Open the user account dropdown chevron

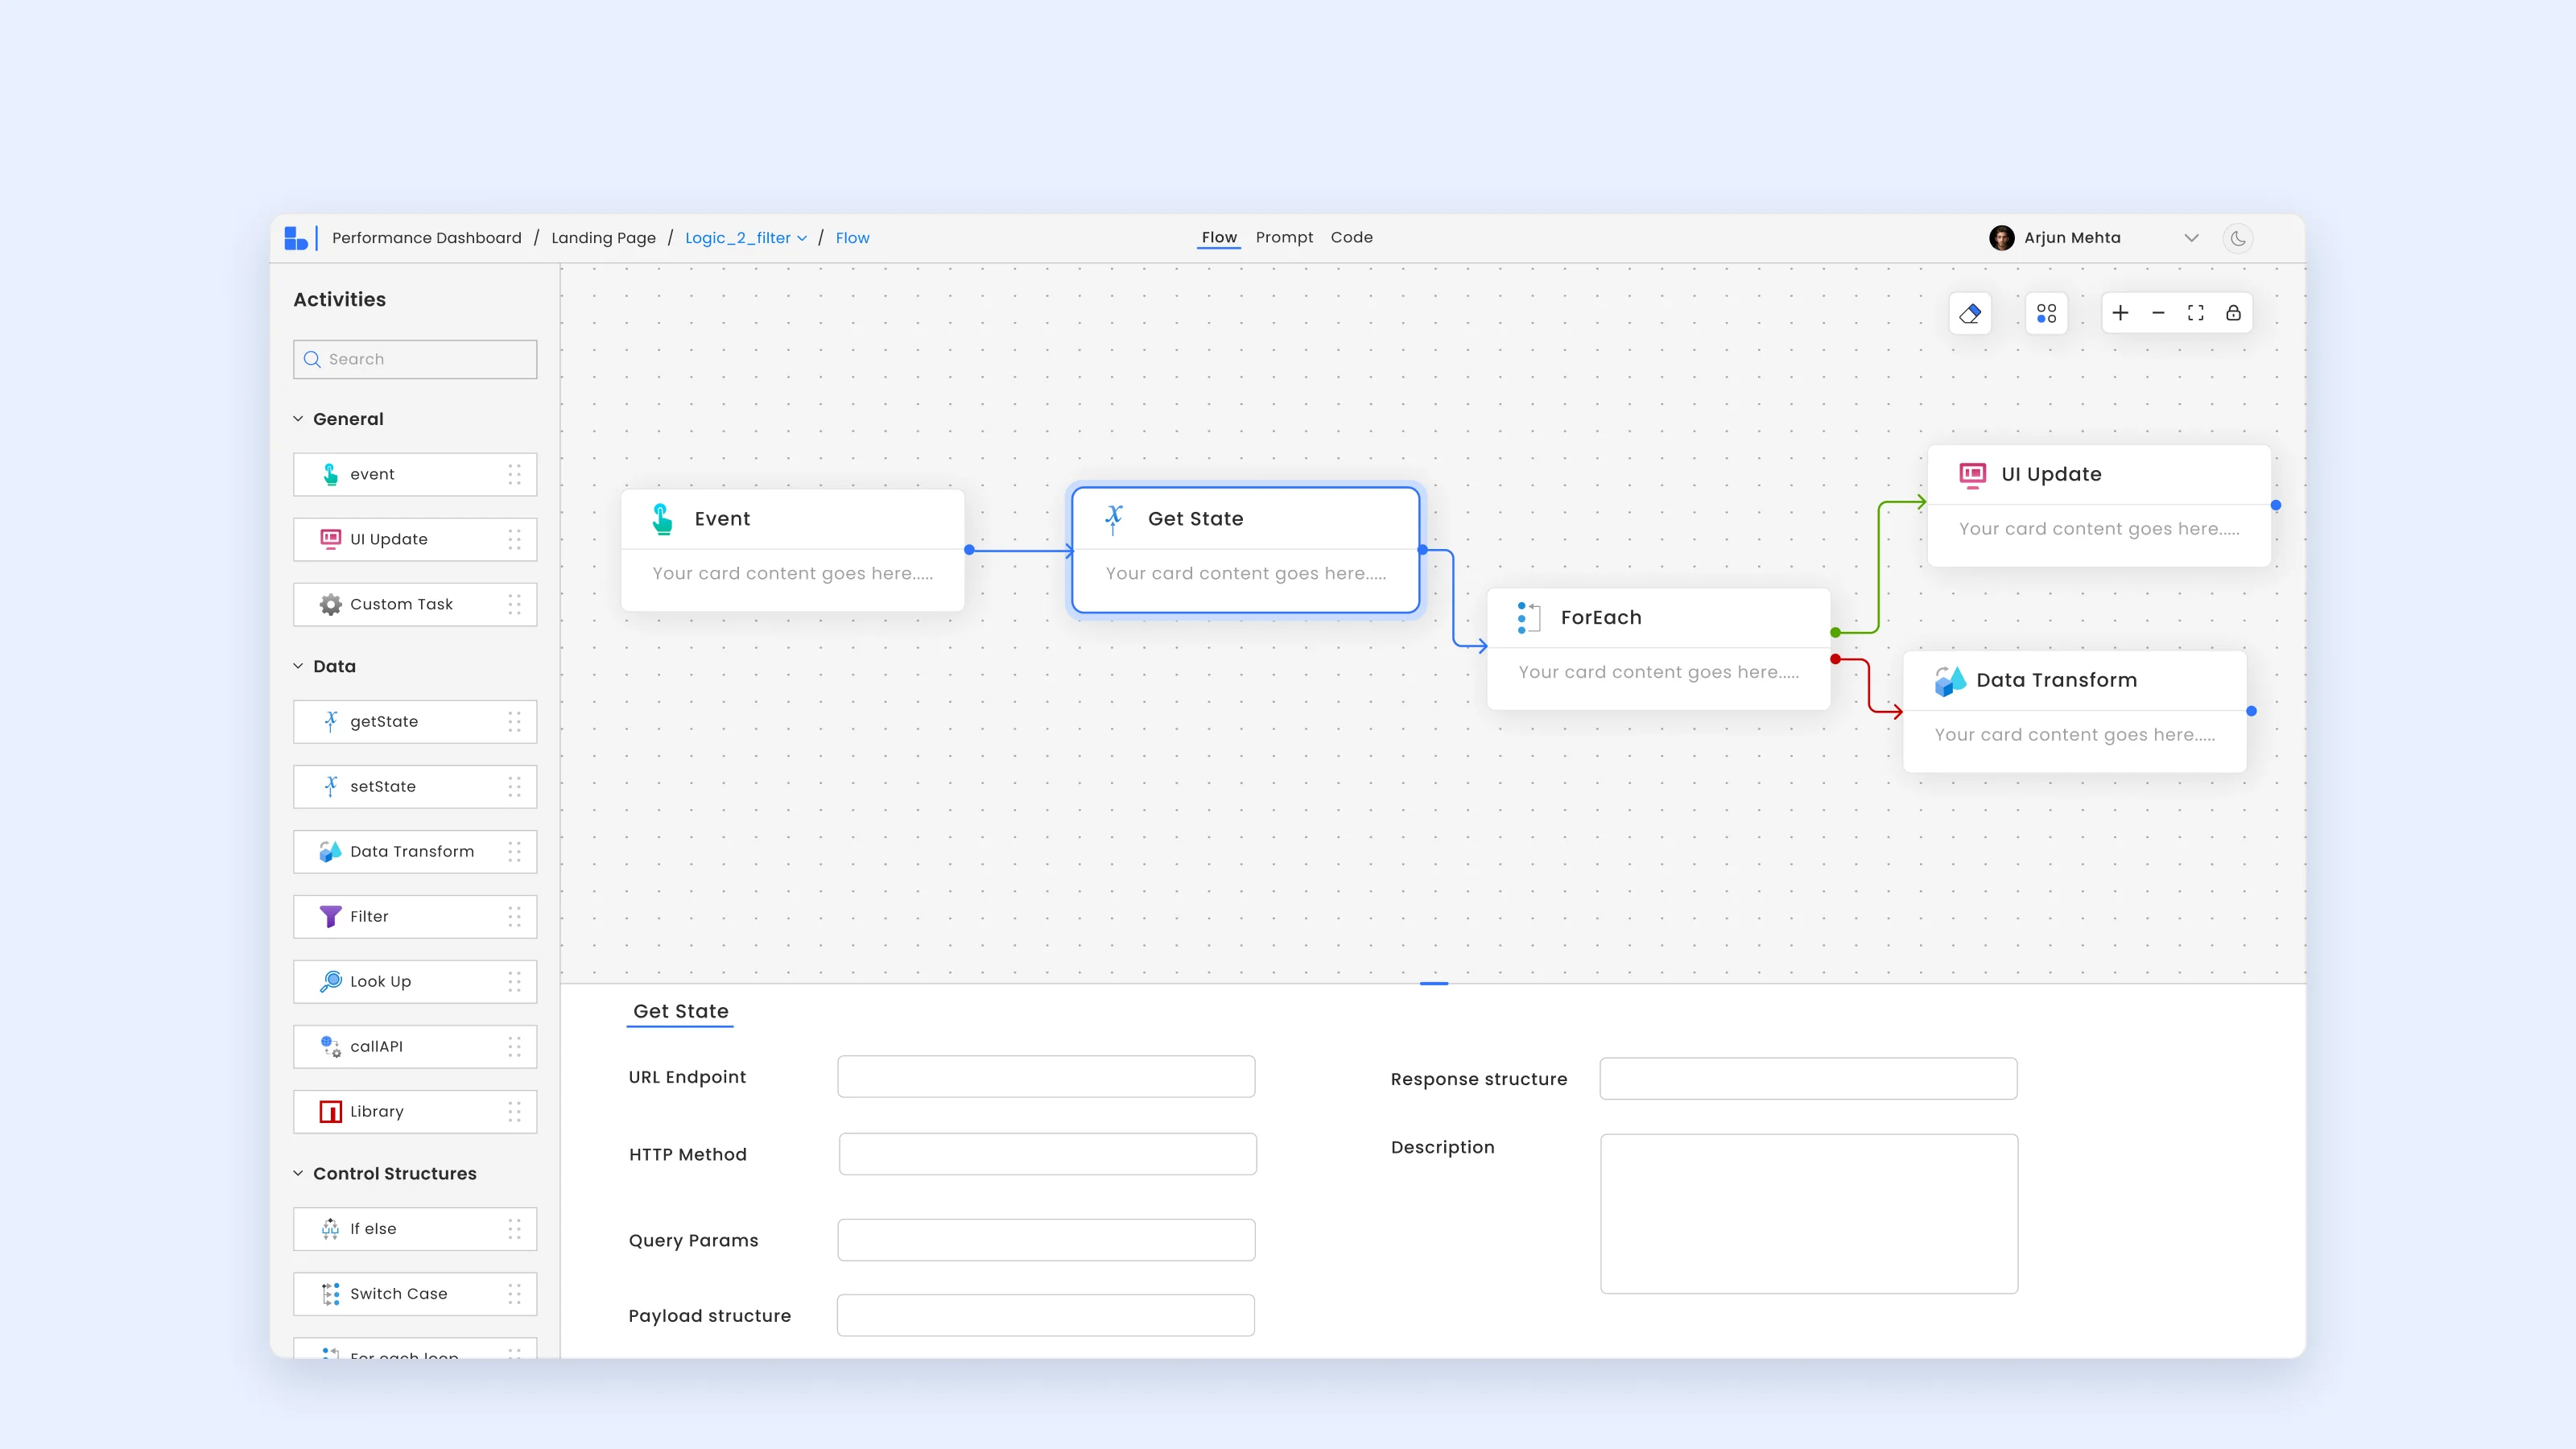pyautogui.click(x=2191, y=238)
